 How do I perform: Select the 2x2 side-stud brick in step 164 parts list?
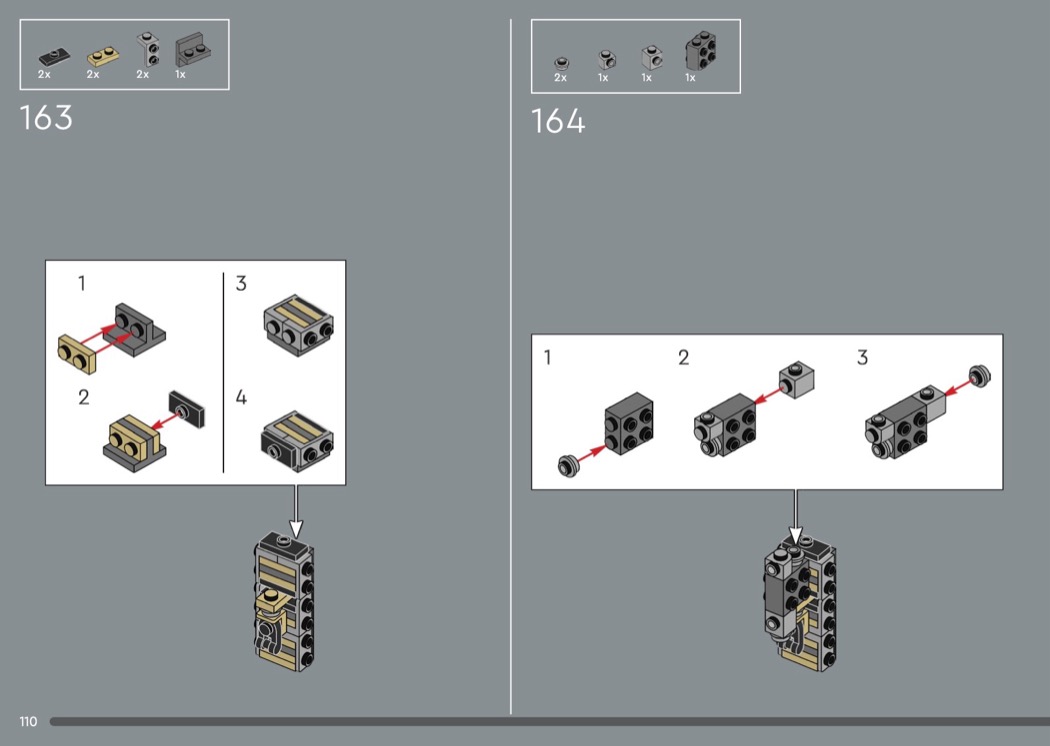[x=700, y=51]
